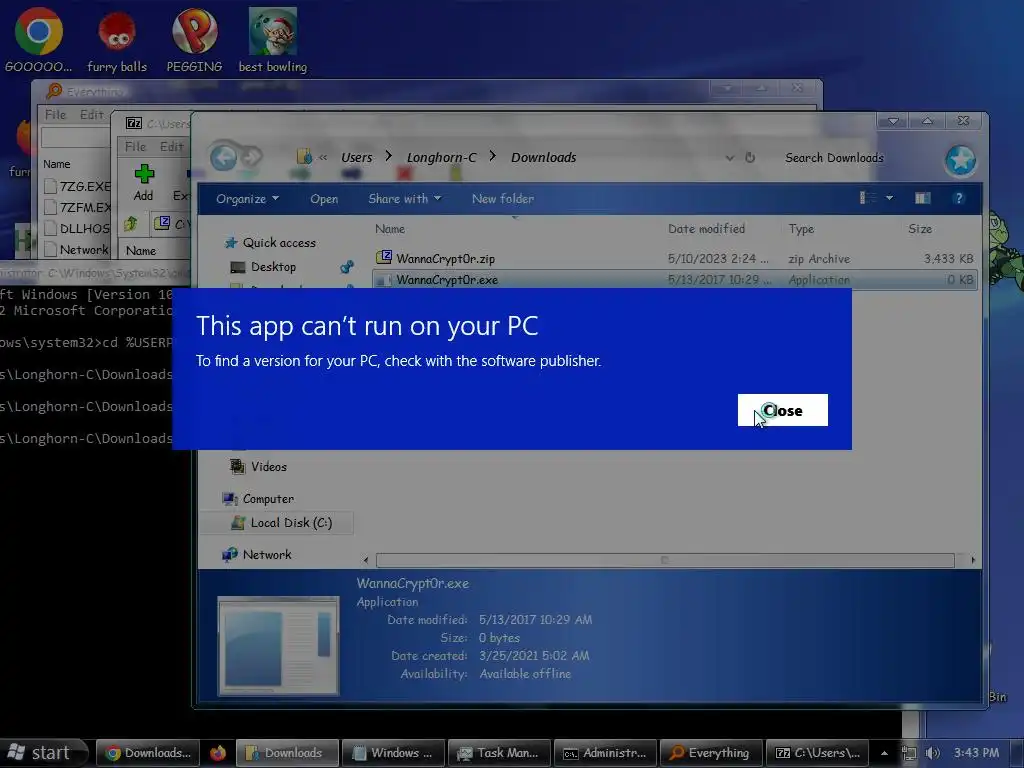Open the Organize menu
Viewport: 1024px width, 768px height.
click(248, 199)
